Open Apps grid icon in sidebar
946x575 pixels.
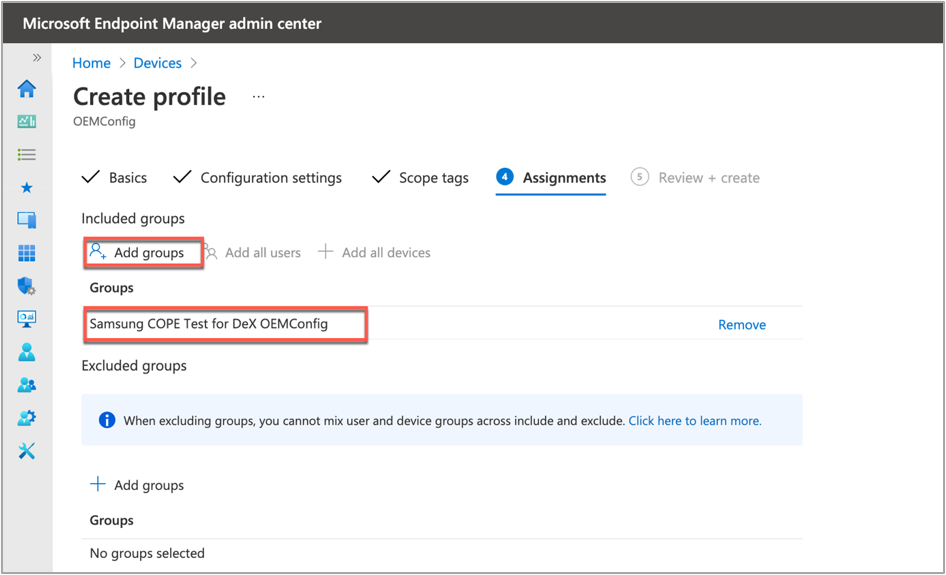27,254
